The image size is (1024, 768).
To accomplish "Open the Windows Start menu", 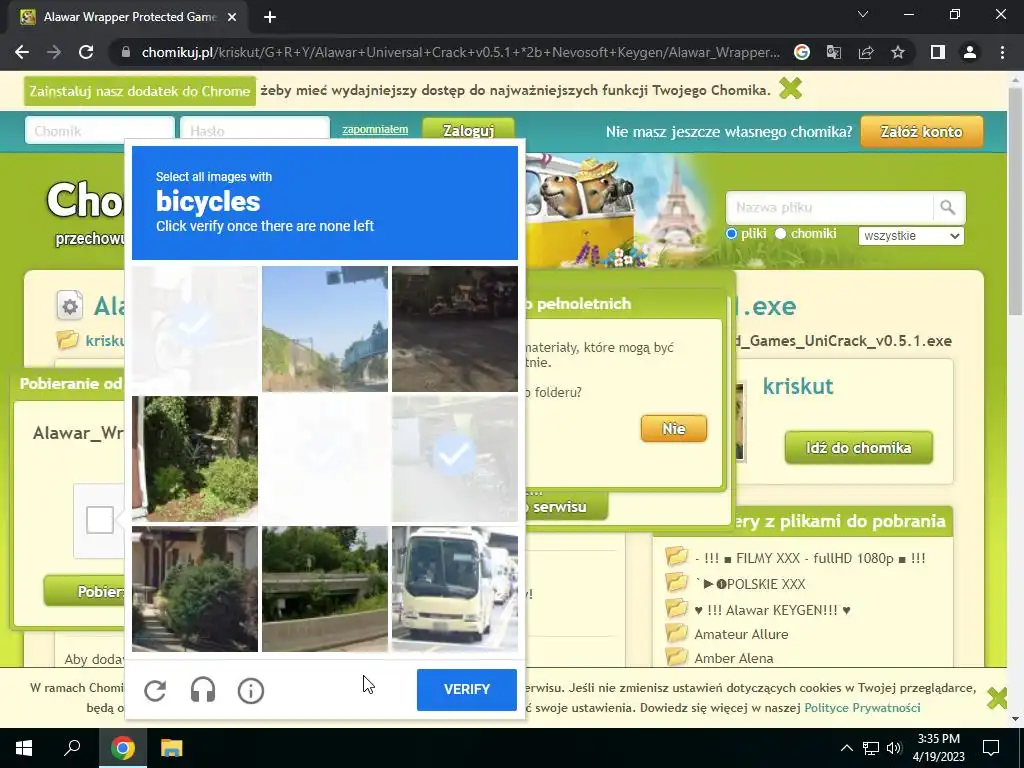I will point(24,748).
